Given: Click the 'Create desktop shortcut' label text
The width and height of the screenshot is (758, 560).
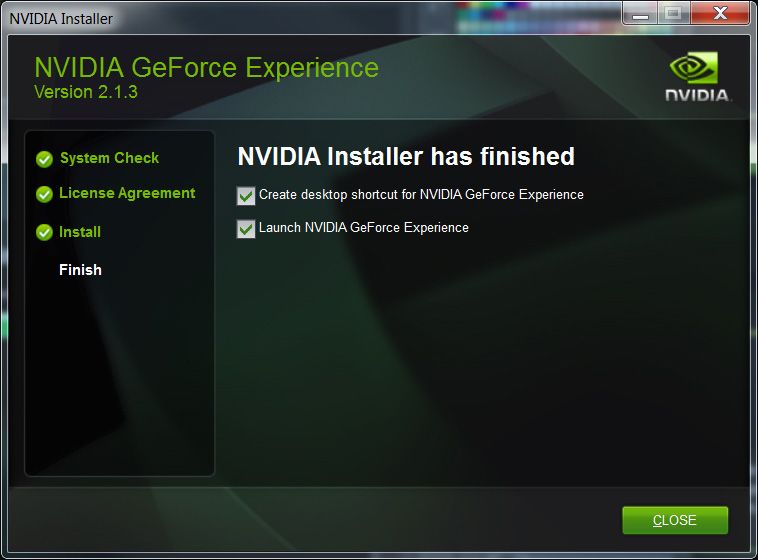Looking at the screenshot, I should (x=421, y=194).
